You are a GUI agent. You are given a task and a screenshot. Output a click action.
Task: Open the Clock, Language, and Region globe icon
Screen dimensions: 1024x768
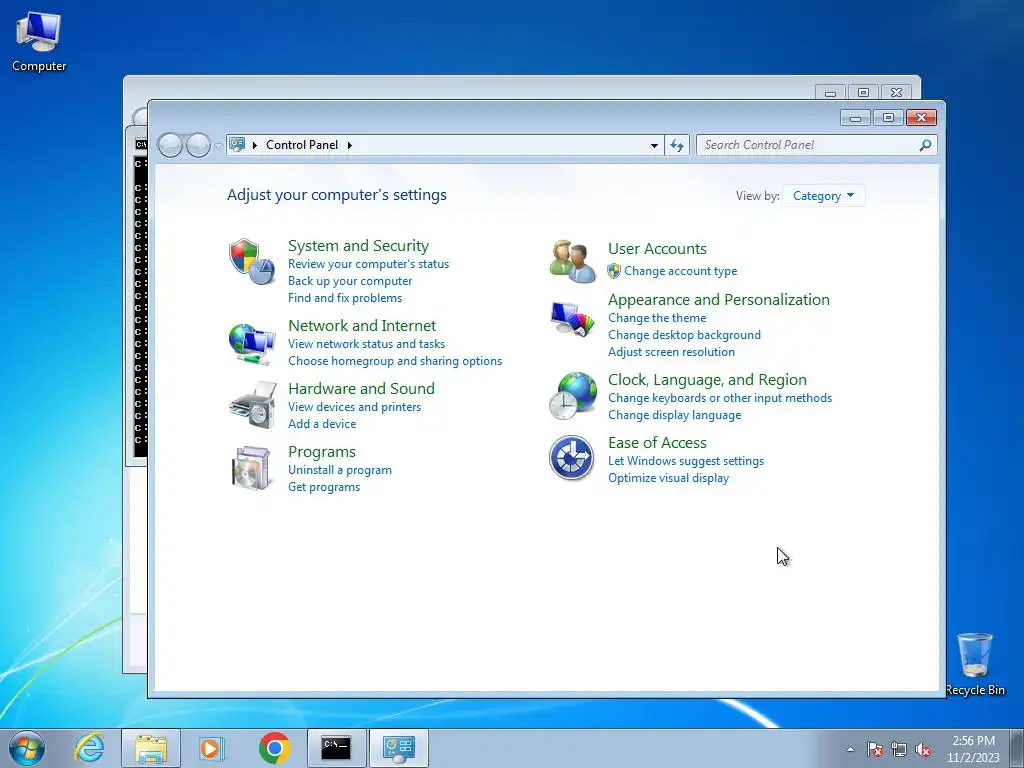pos(572,396)
